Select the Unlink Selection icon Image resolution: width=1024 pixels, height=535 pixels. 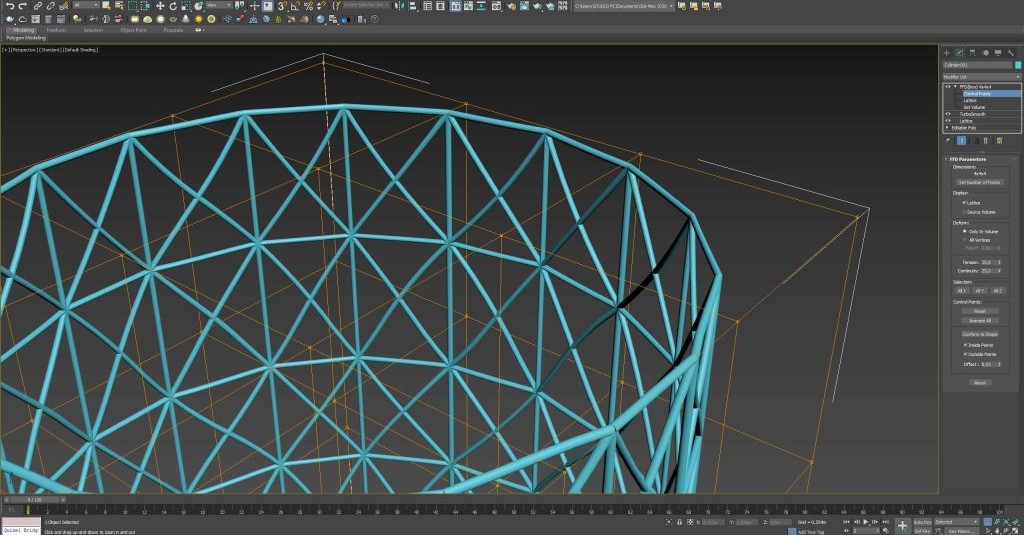[50, 6]
